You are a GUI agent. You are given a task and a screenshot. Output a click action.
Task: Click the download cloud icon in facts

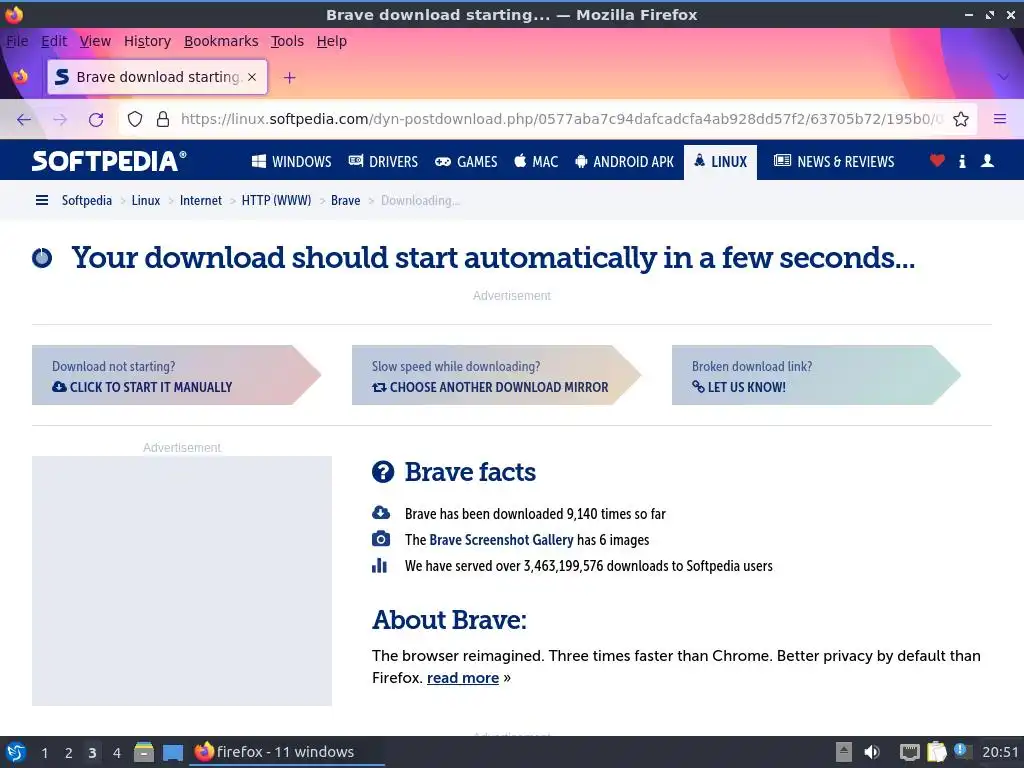pos(381,513)
